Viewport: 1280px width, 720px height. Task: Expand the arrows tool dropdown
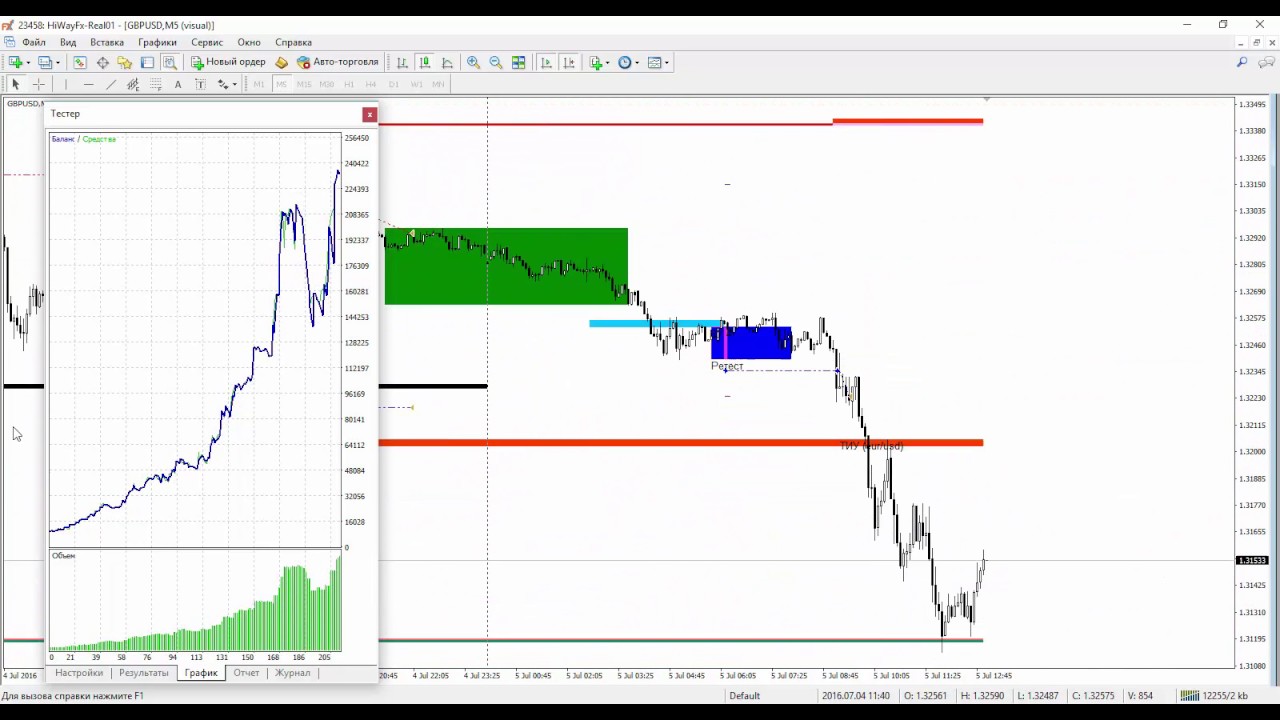[234, 85]
